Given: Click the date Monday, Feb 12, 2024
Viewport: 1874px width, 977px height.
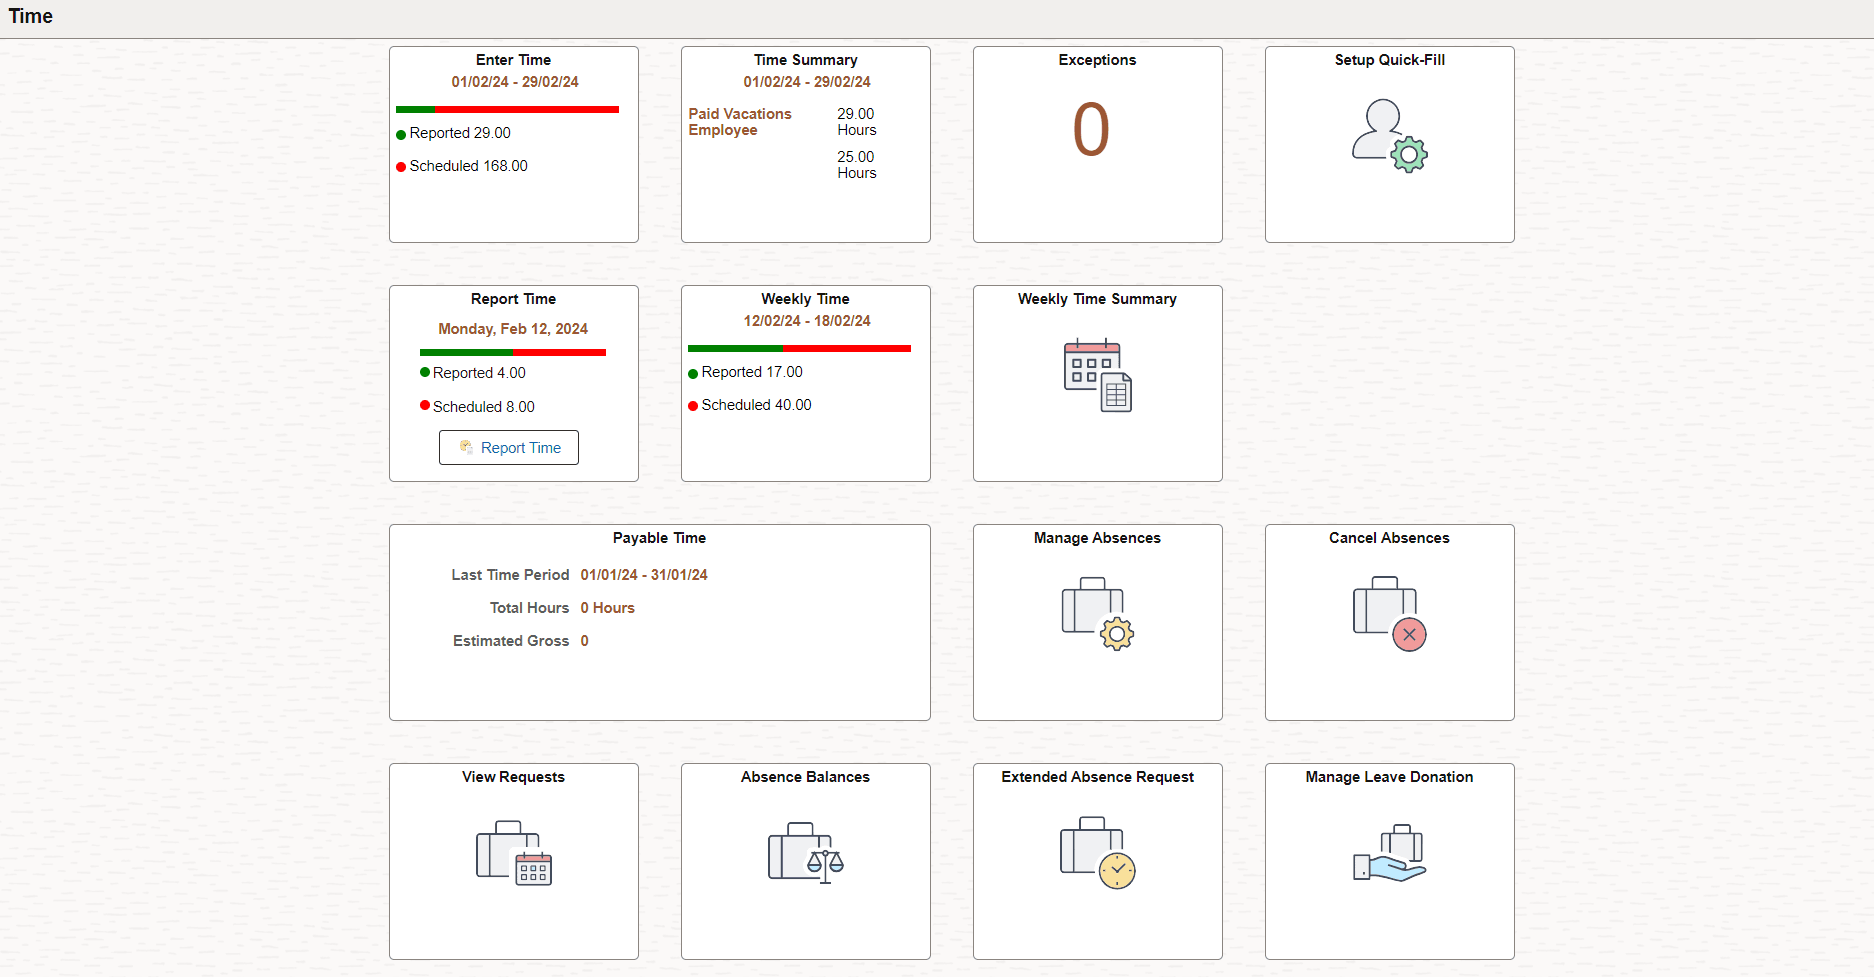Looking at the screenshot, I should coord(513,329).
